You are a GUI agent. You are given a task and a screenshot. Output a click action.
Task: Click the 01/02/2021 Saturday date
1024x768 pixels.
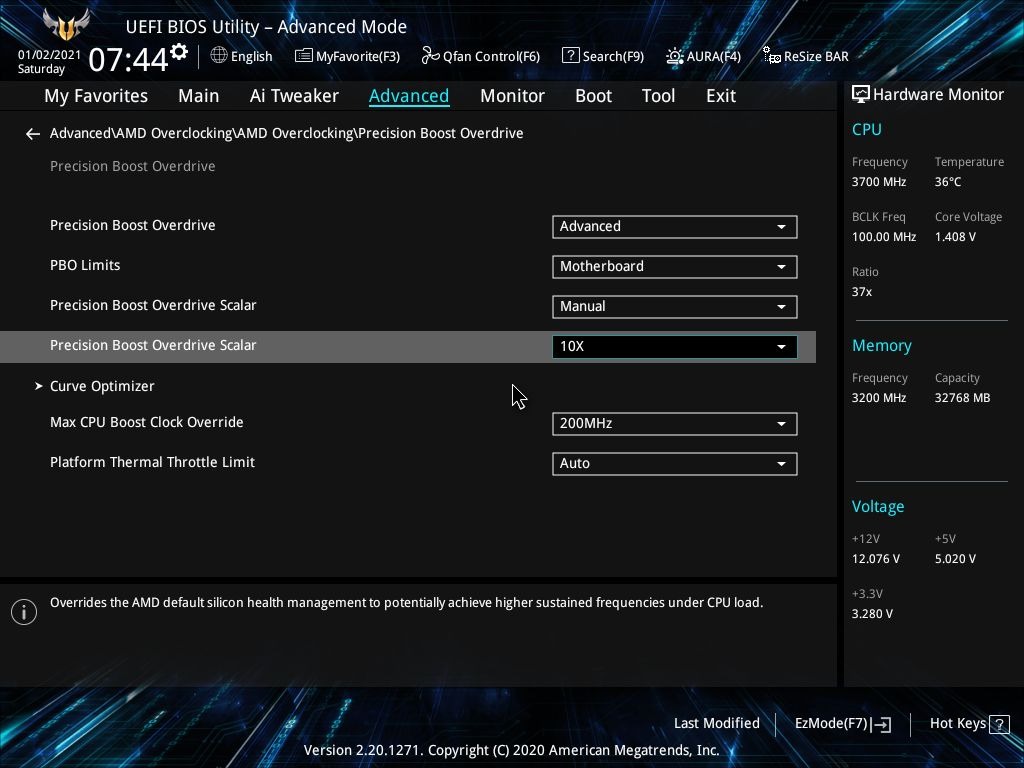coord(49,61)
